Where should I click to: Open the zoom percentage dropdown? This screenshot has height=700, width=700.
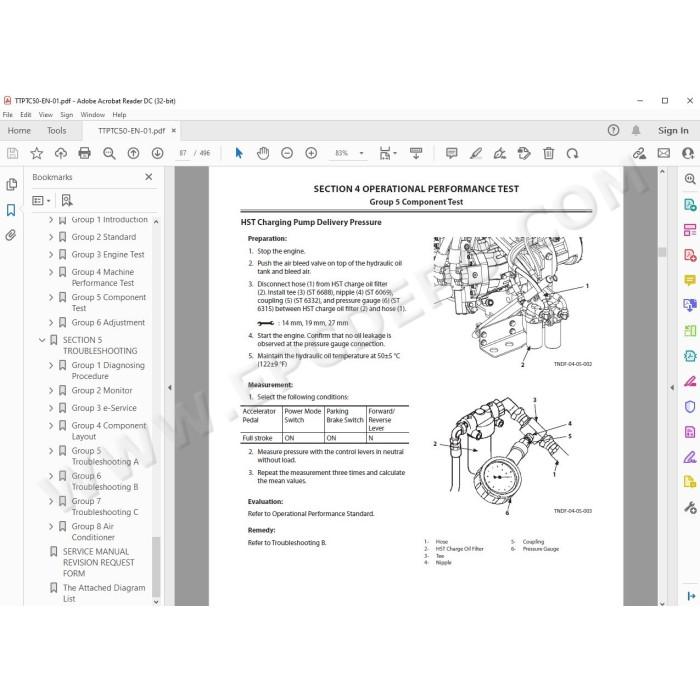362,154
